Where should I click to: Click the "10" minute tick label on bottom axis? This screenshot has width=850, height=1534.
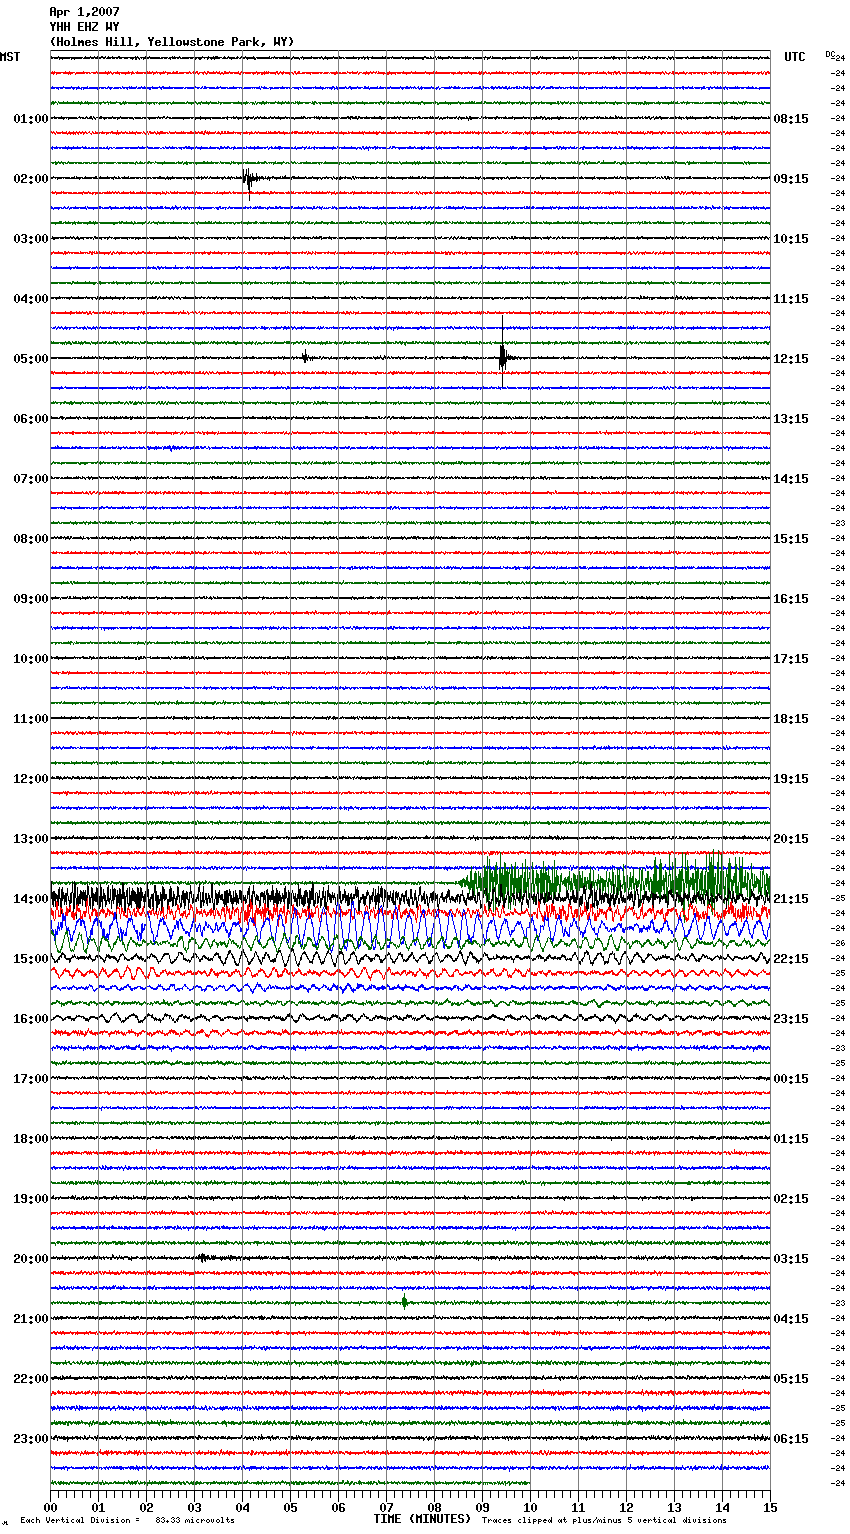tap(530, 1508)
